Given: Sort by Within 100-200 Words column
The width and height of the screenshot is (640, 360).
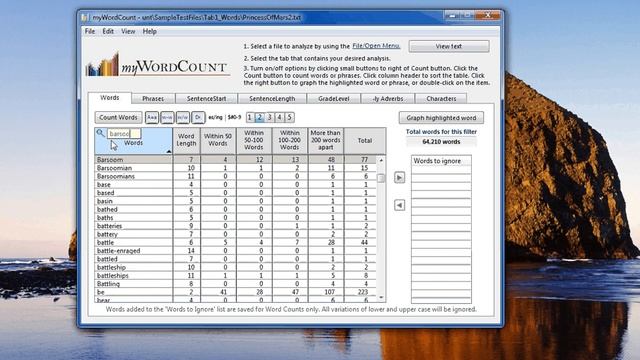Looking at the screenshot, I should 290,140.
